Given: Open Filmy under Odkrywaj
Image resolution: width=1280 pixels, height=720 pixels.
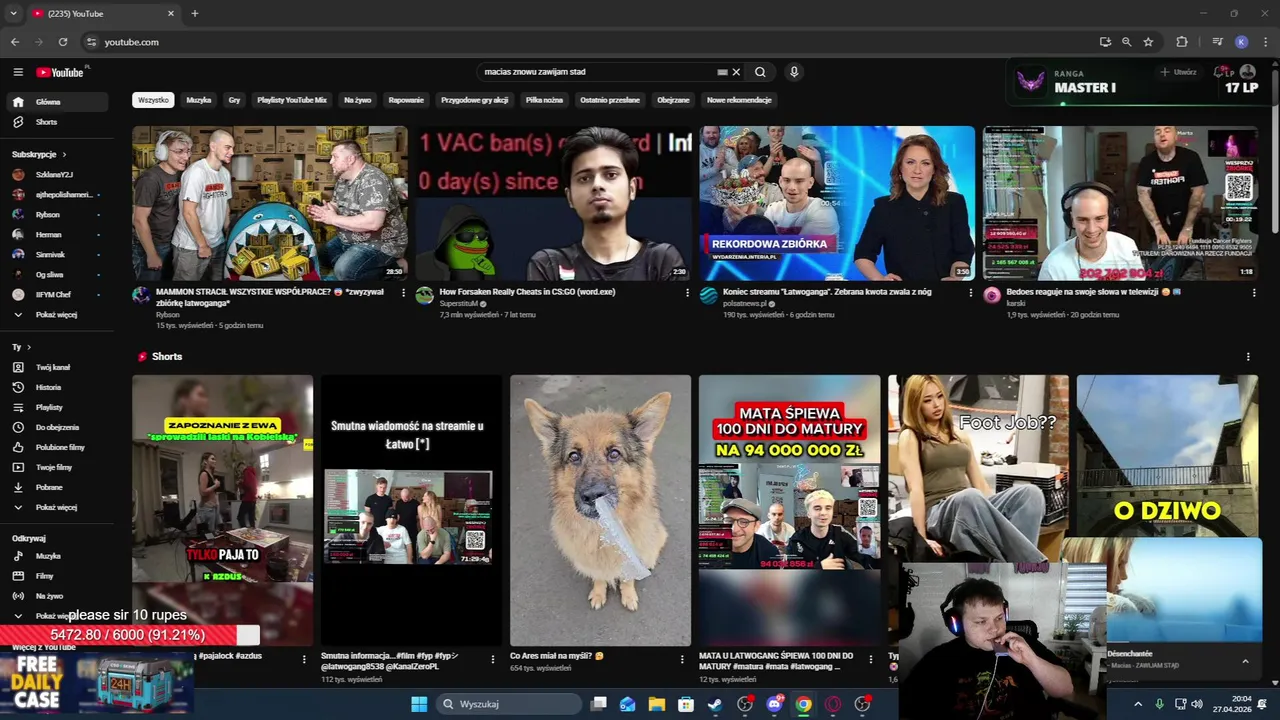Looking at the screenshot, I should click(58, 576).
